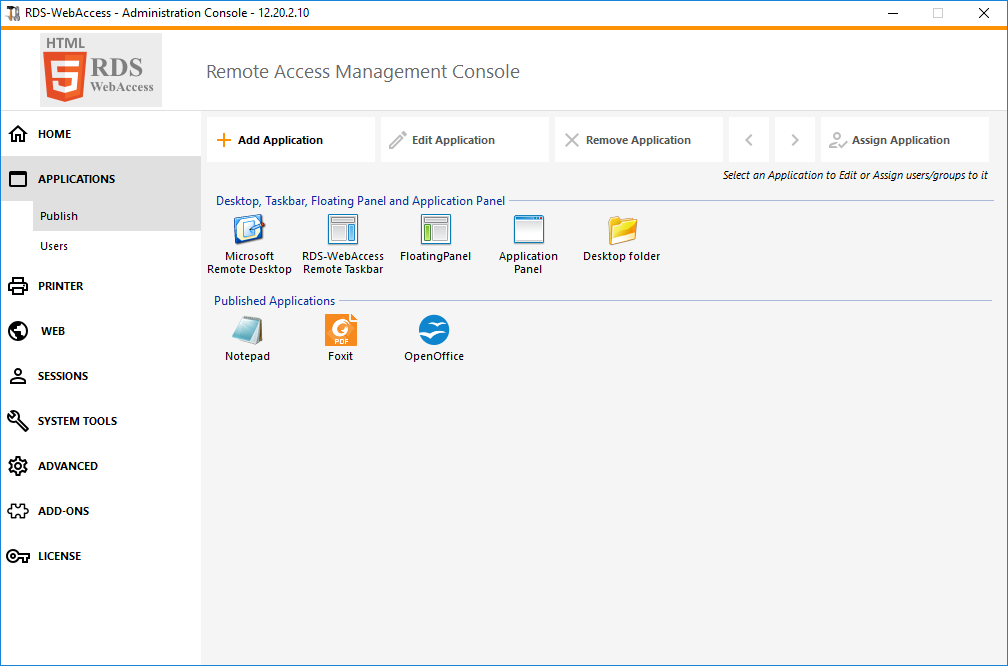Screen dimensions: 1008x666
Task: Go to SESSIONS section label
Action: point(63,376)
